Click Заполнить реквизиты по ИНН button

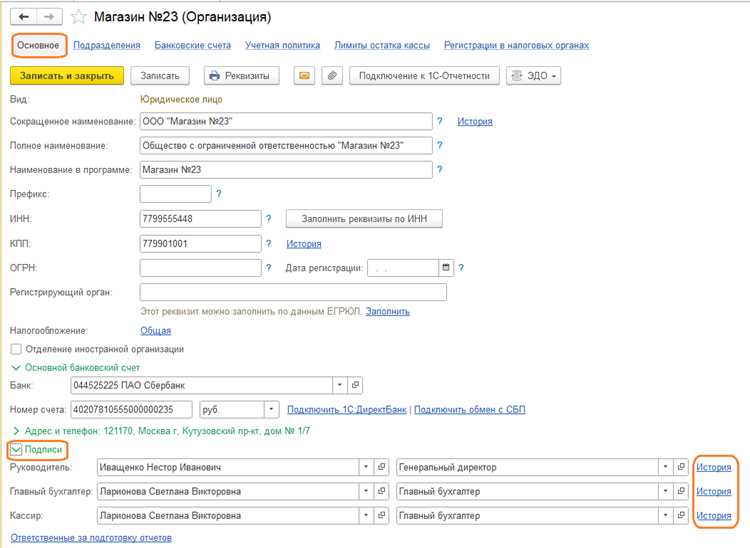(364, 219)
